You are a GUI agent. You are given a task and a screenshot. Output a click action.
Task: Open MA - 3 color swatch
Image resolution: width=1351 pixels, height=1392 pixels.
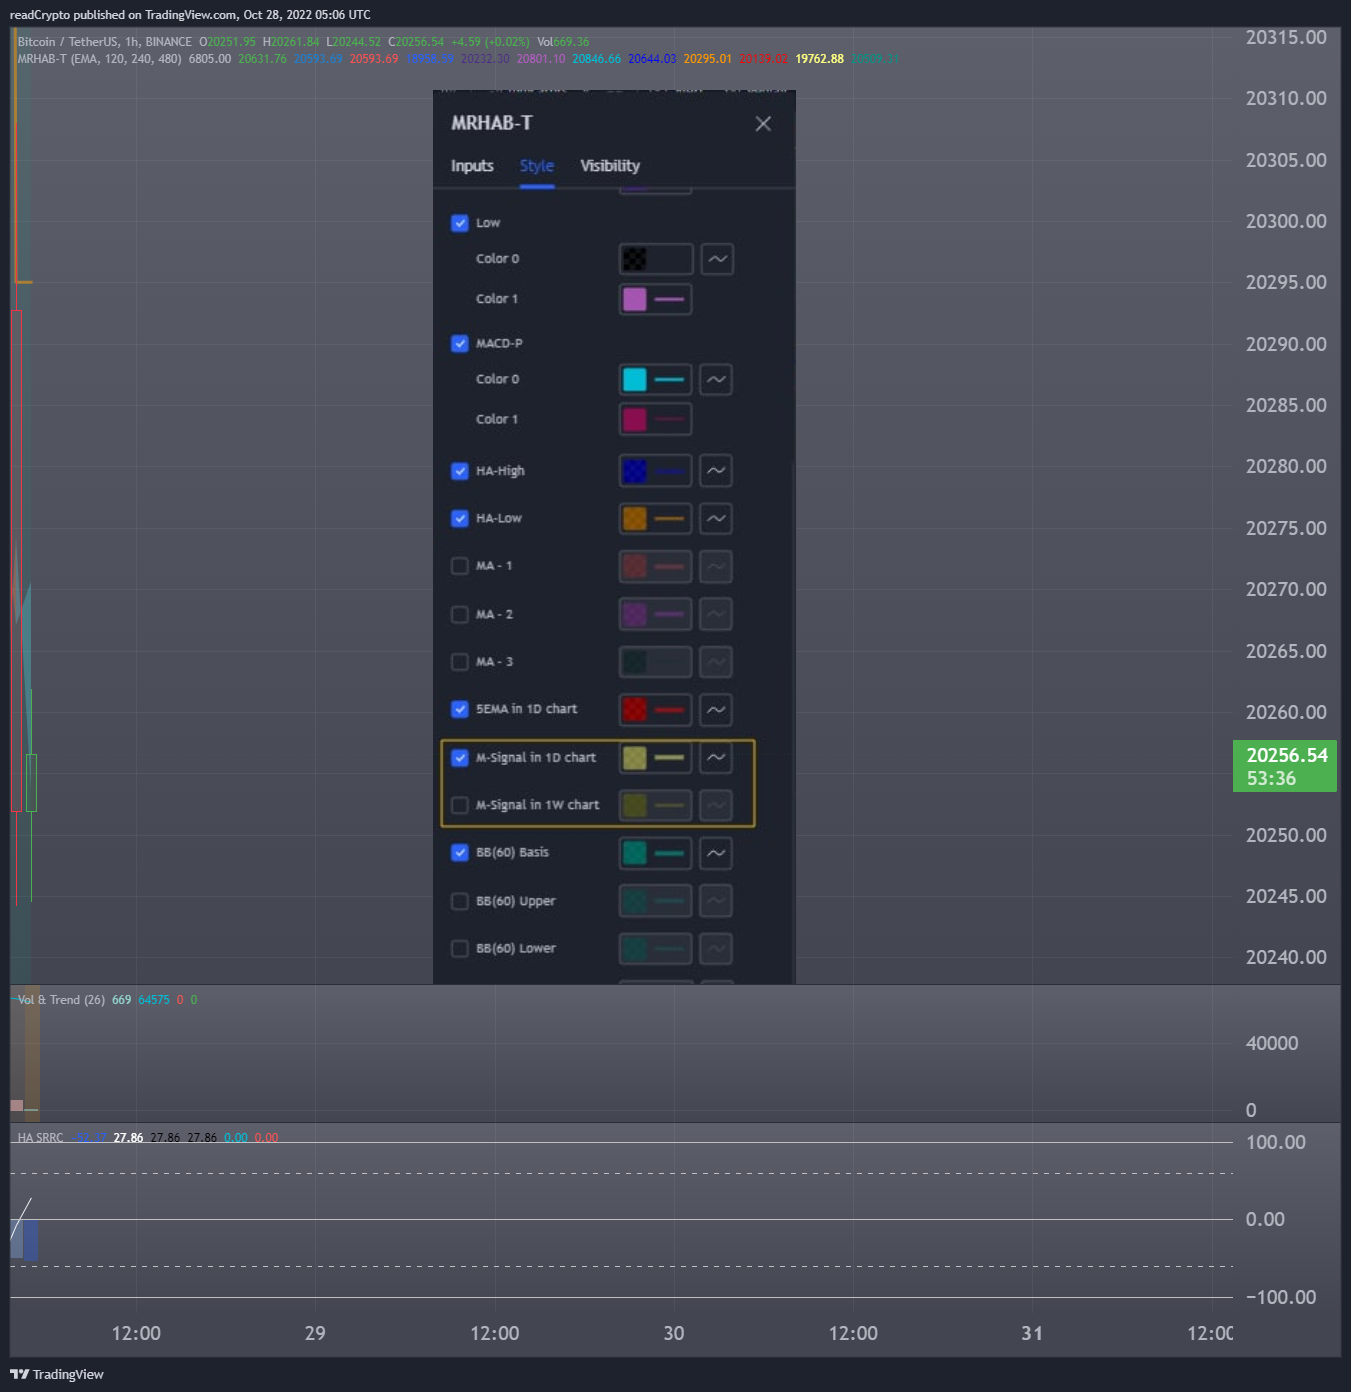pyautogui.click(x=656, y=662)
